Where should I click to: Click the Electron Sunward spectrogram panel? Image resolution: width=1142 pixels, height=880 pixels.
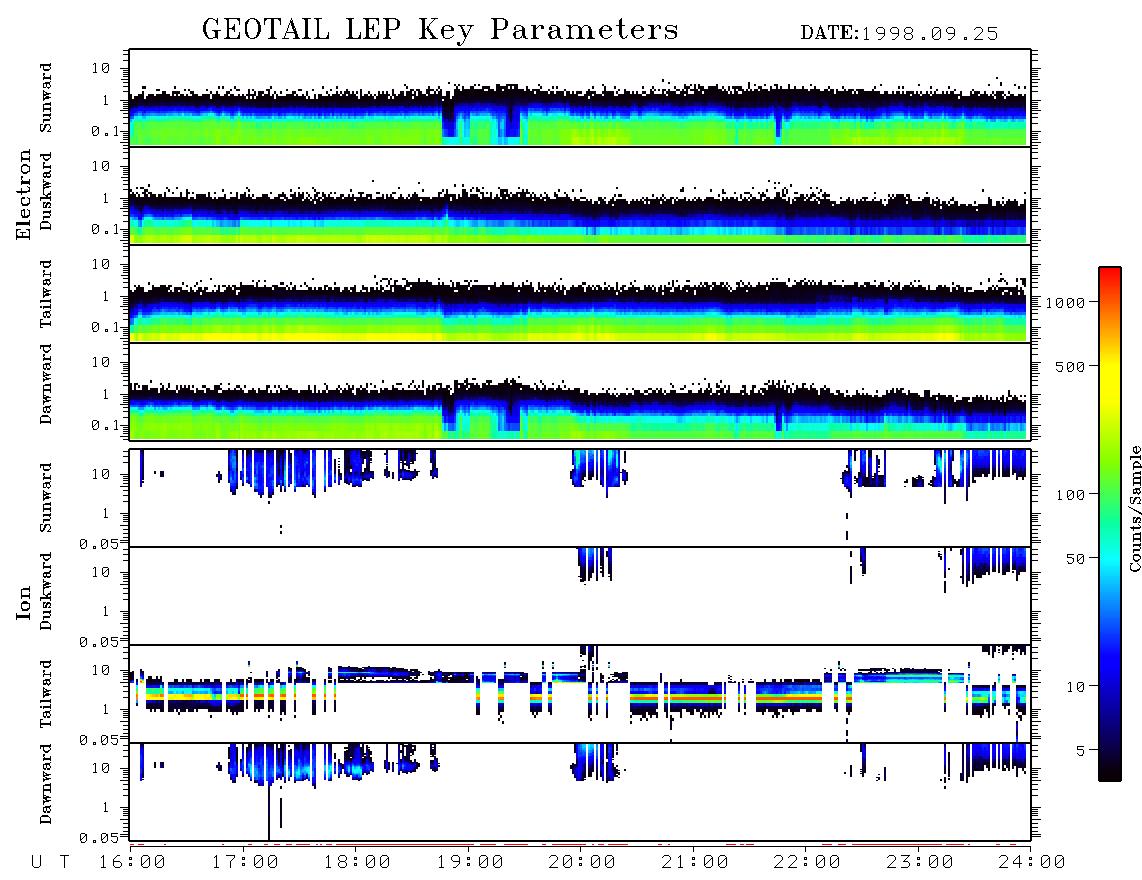click(x=580, y=98)
